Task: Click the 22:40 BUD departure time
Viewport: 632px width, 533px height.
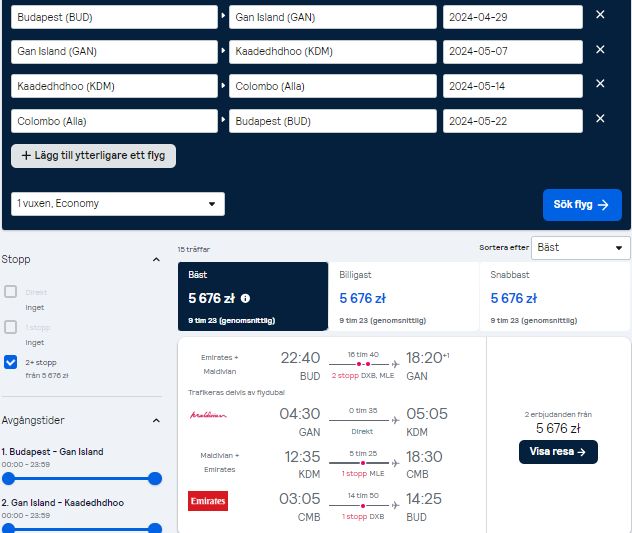Action: click(300, 358)
